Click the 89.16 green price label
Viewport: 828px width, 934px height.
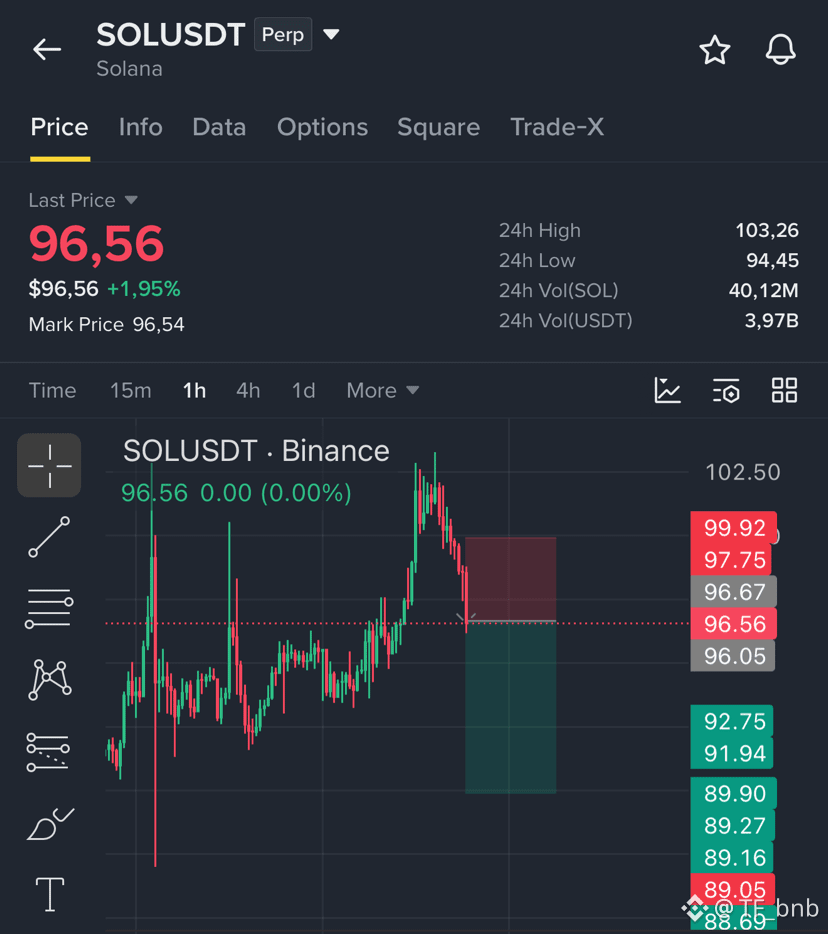click(732, 857)
